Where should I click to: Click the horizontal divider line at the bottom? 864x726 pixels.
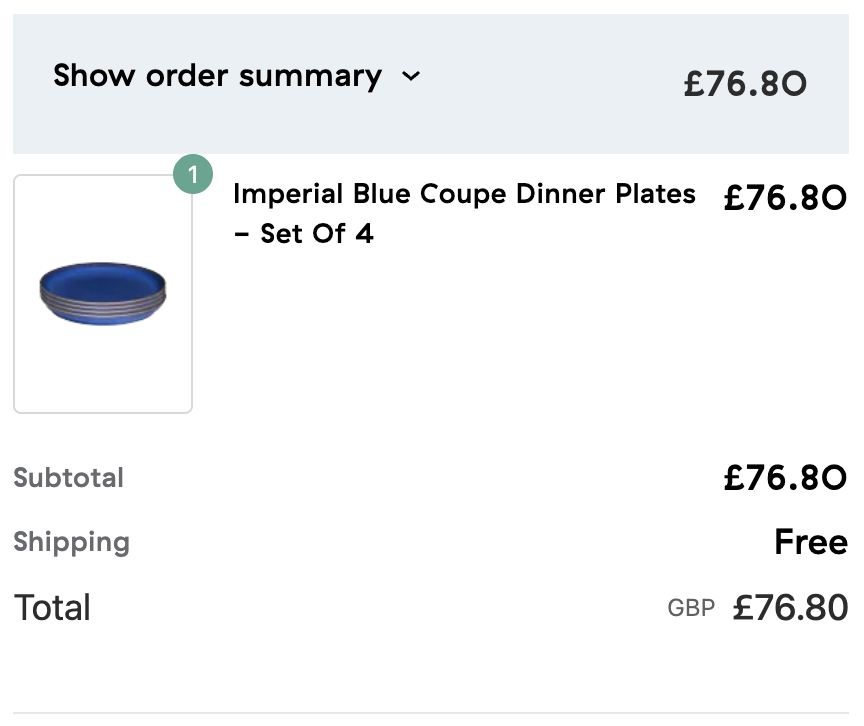click(431, 714)
